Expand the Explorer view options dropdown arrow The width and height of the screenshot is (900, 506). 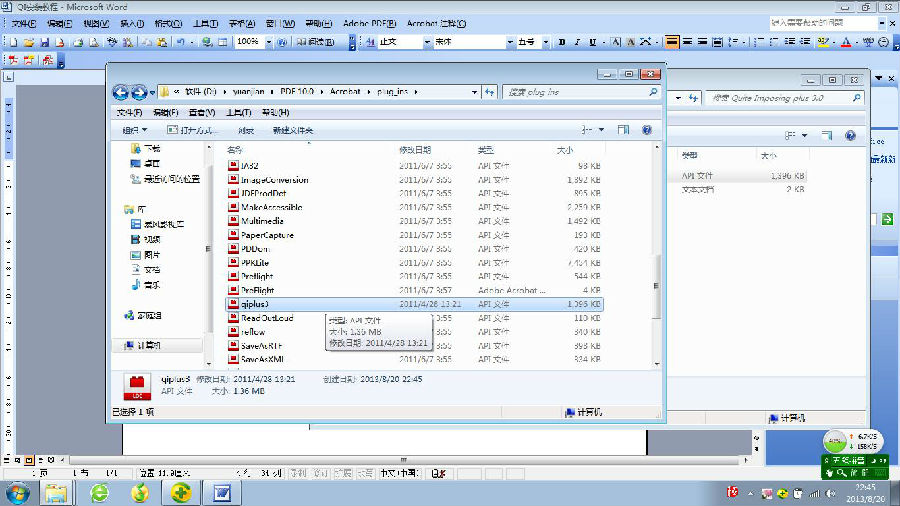[601, 130]
